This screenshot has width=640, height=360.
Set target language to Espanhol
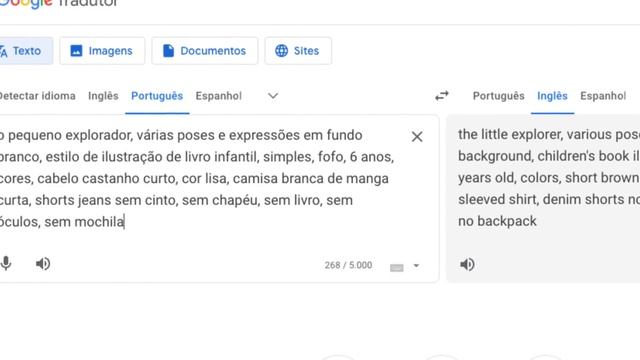(603, 96)
